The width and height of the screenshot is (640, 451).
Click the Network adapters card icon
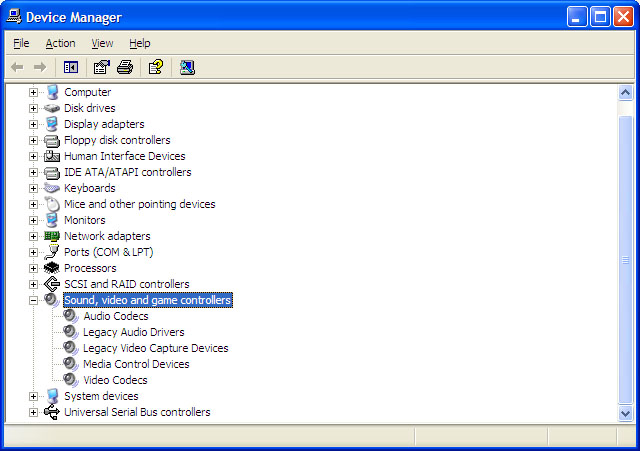coord(52,236)
